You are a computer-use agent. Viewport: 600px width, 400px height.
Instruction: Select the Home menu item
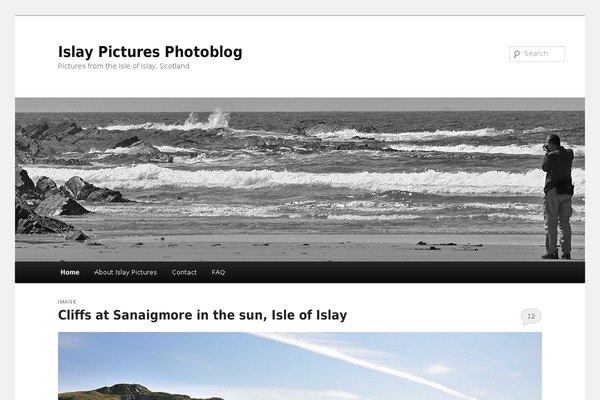(x=70, y=272)
